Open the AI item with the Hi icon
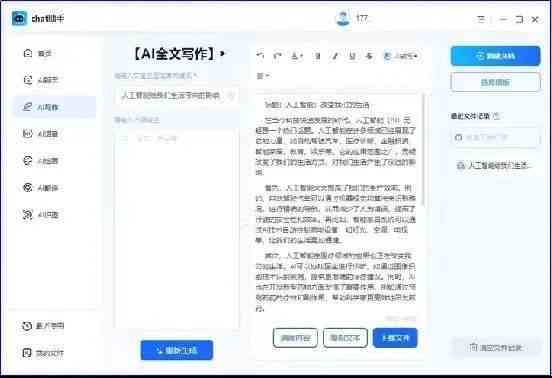 tap(40, 134)
